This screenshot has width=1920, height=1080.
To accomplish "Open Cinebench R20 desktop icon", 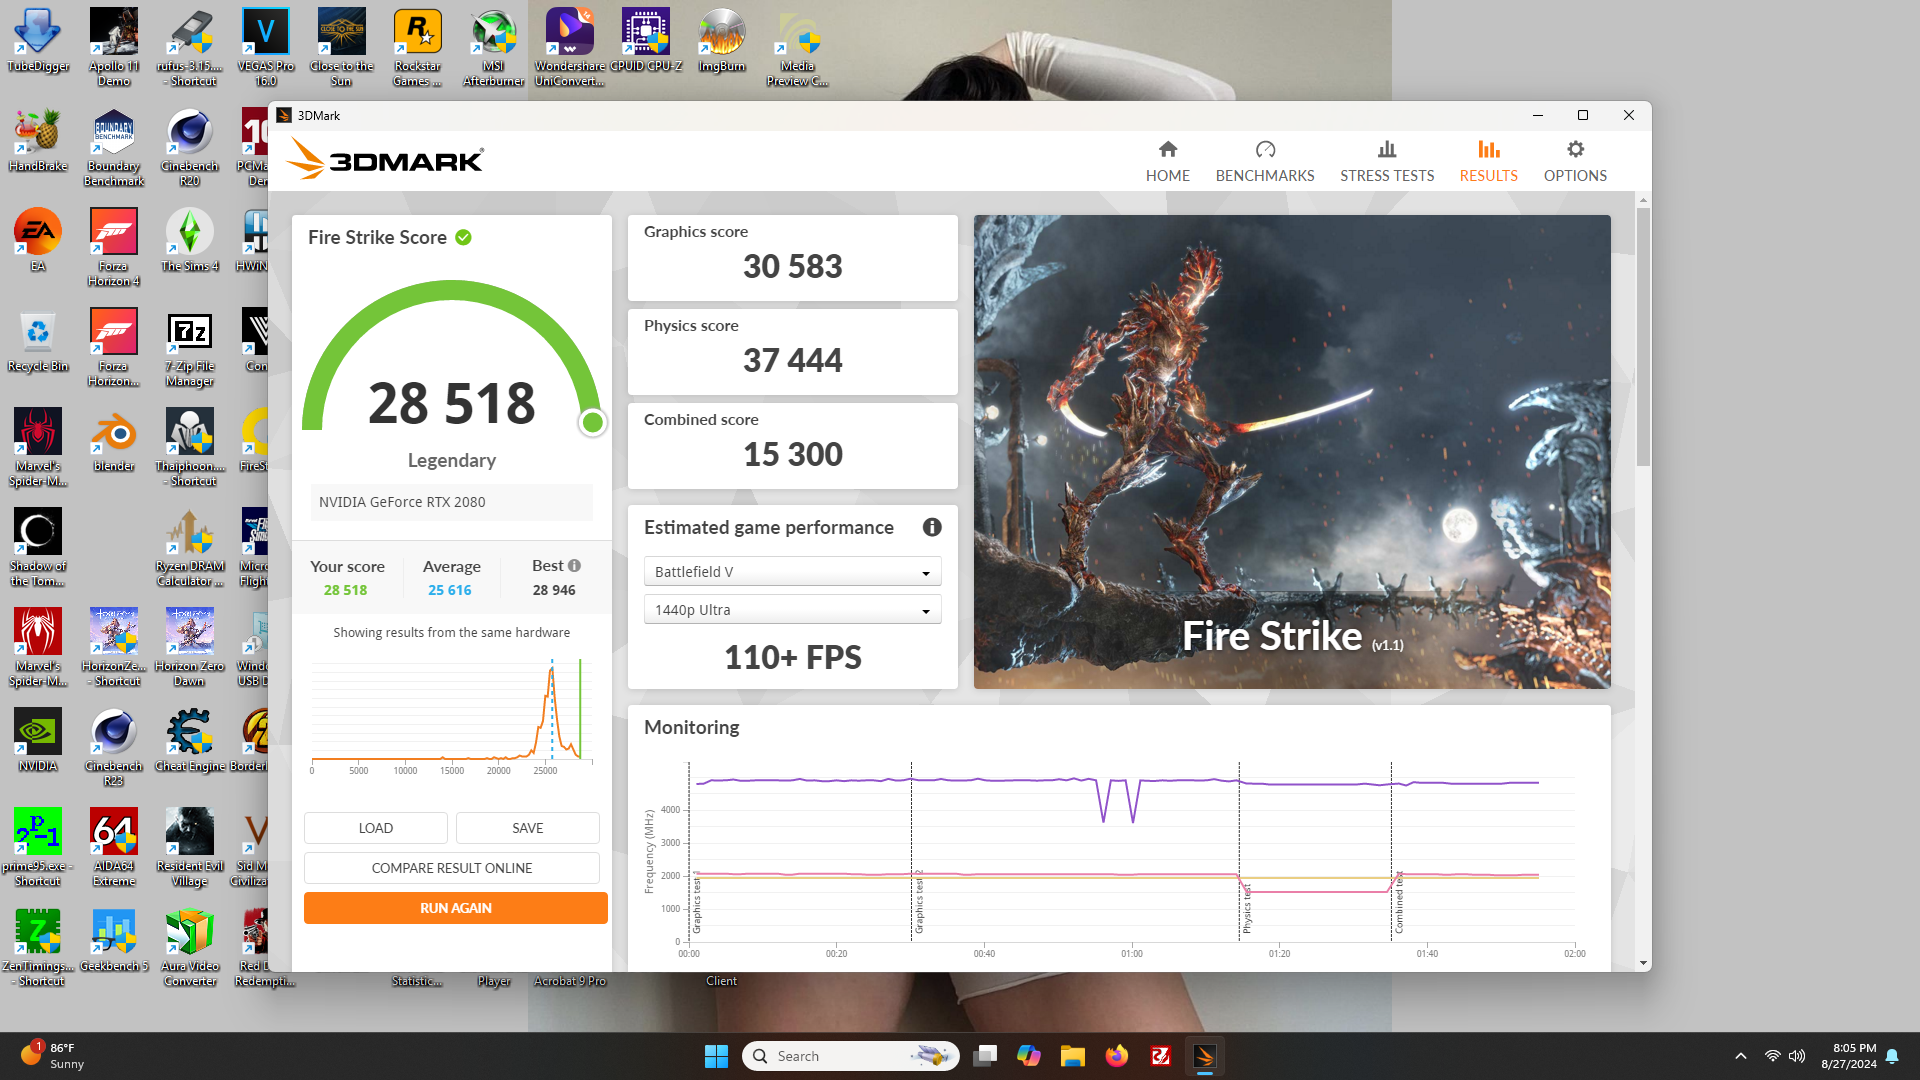I will [x=190, y=147].
